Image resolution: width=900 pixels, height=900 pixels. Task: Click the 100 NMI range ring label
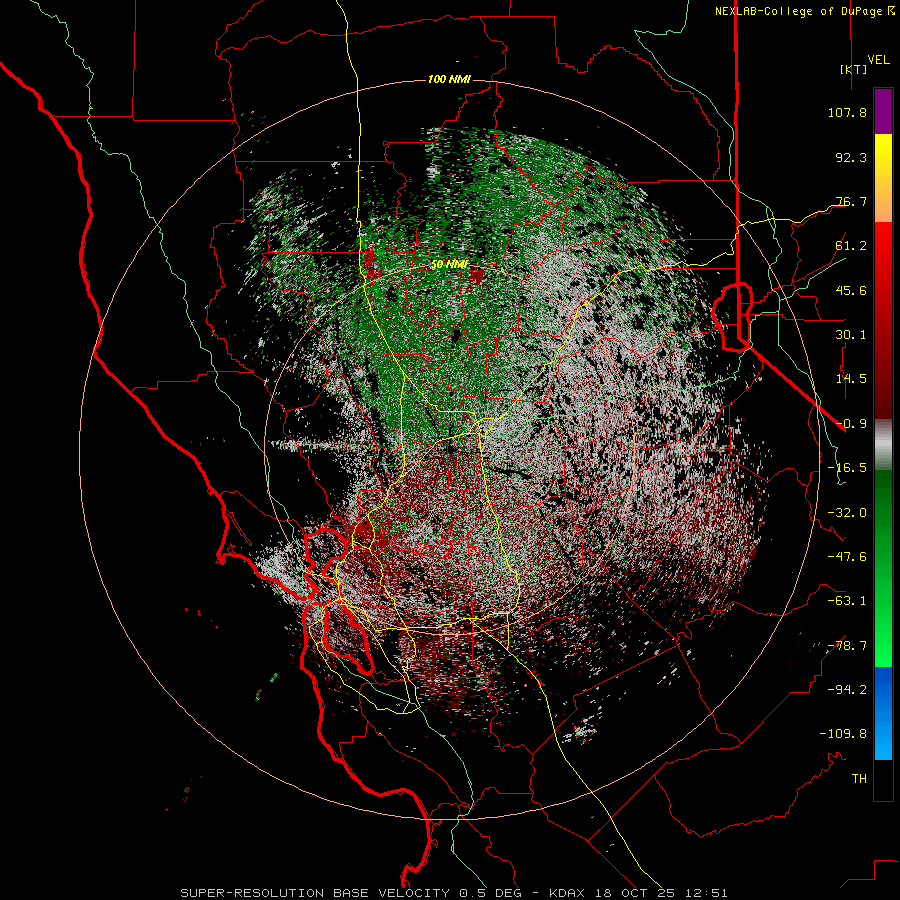(x=449, y=79)
